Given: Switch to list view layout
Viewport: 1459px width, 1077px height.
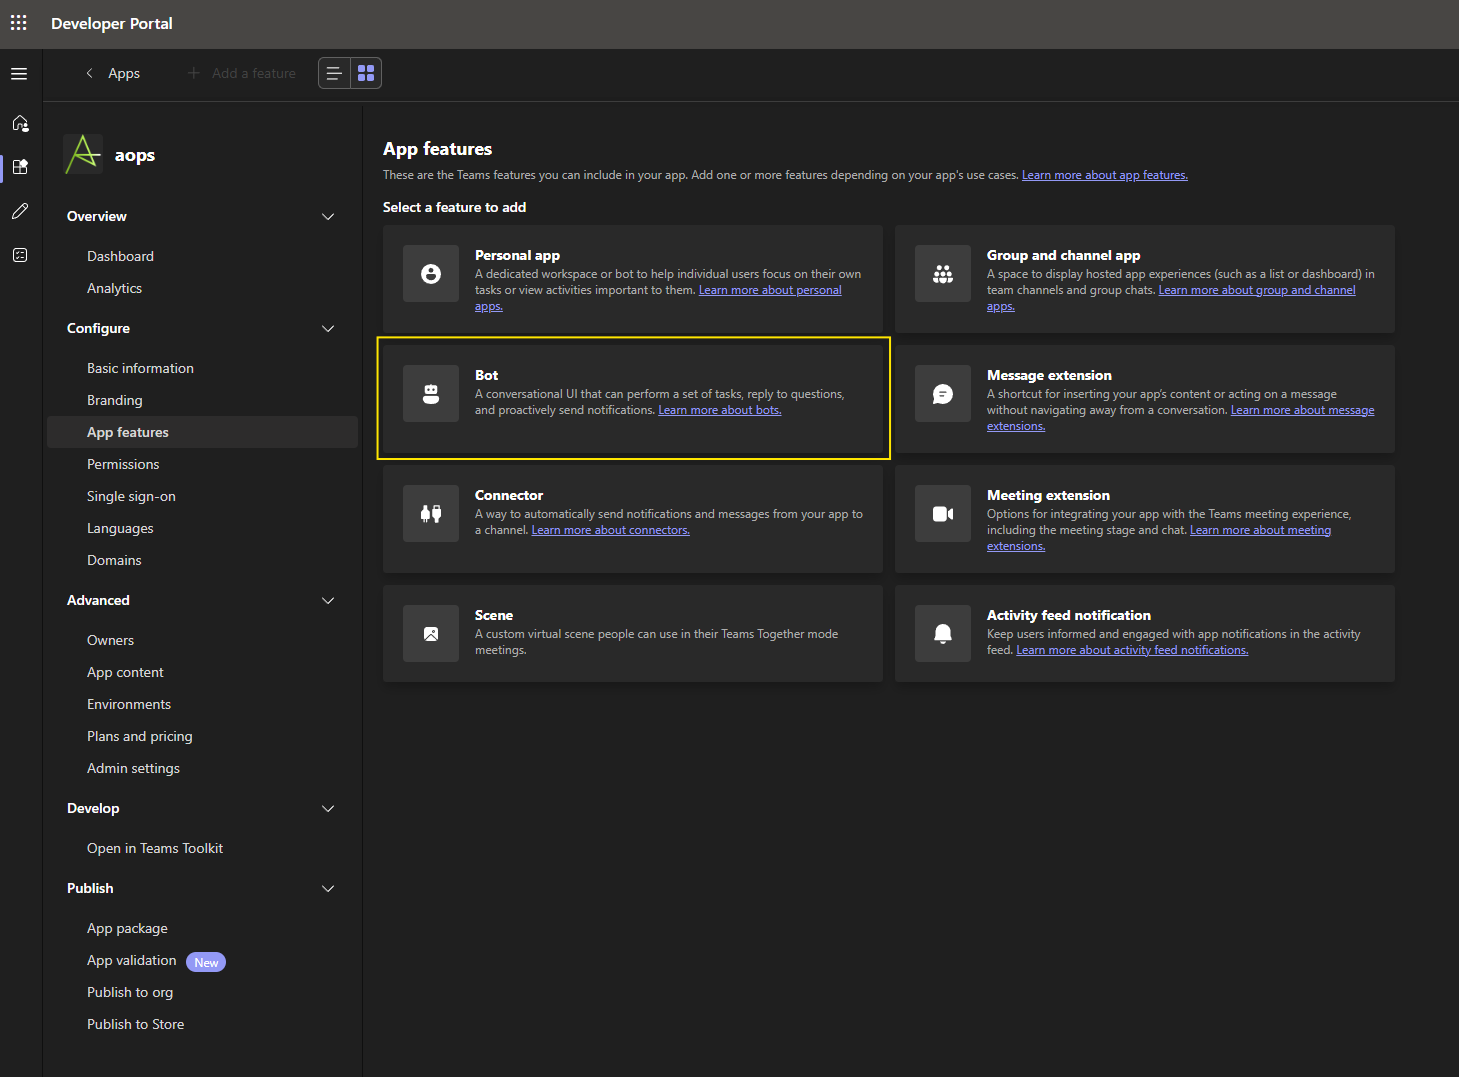Looking at the screenshot, I should pos(335,73).
